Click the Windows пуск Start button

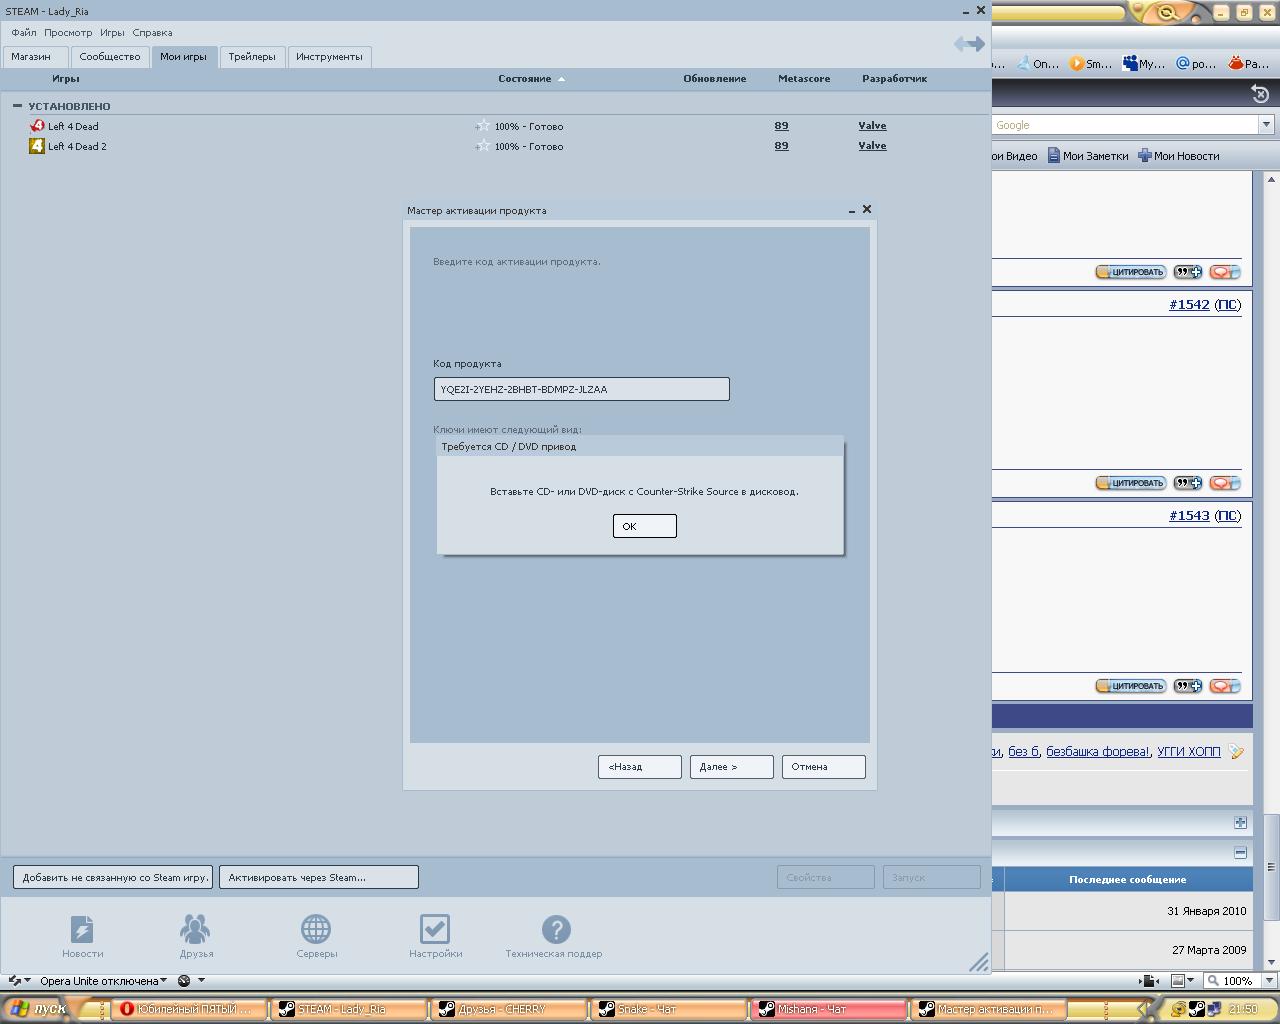click(x=38, y=1009)
